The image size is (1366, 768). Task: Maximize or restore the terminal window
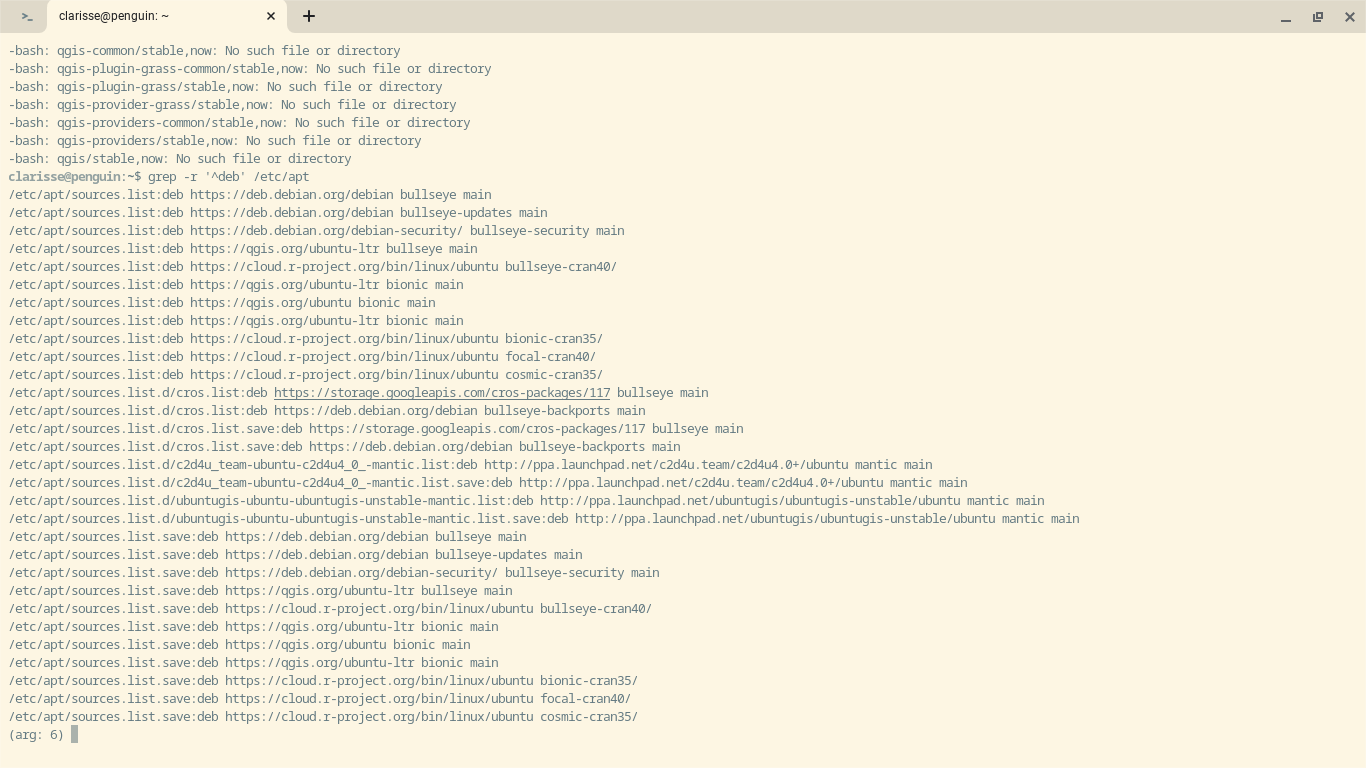click(1318, 17)
